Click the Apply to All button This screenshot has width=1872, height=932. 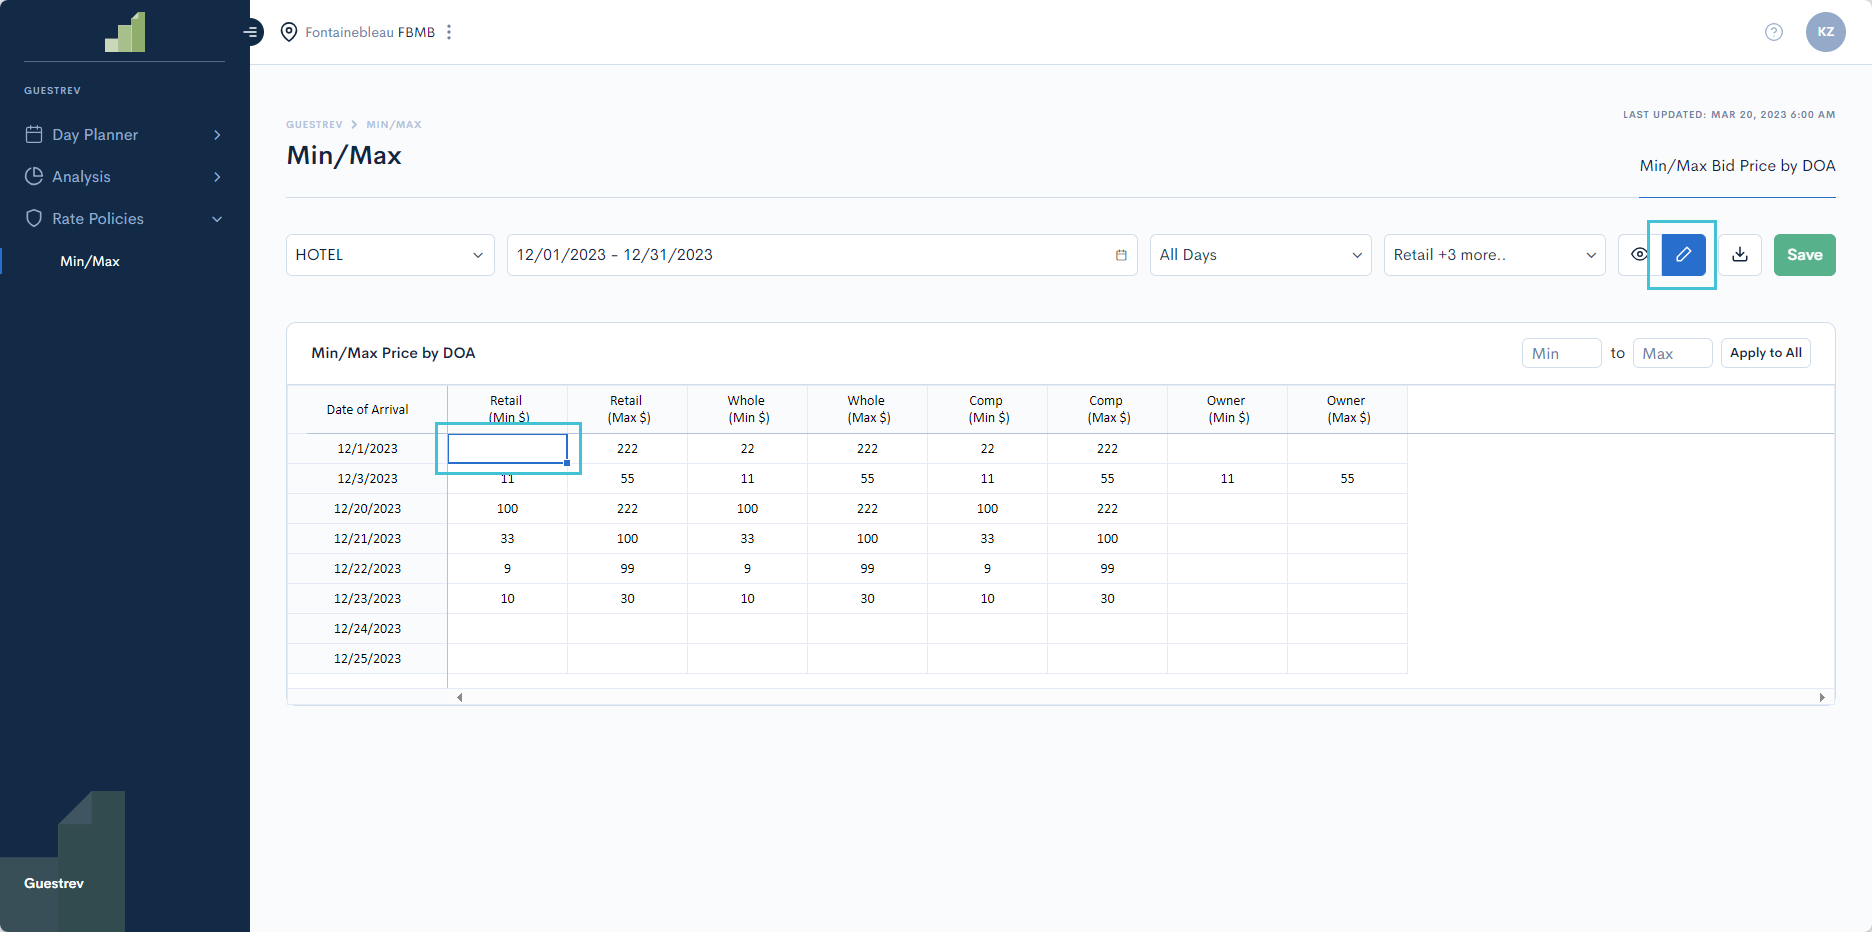pyautogui.click(x=1765, y=353)
